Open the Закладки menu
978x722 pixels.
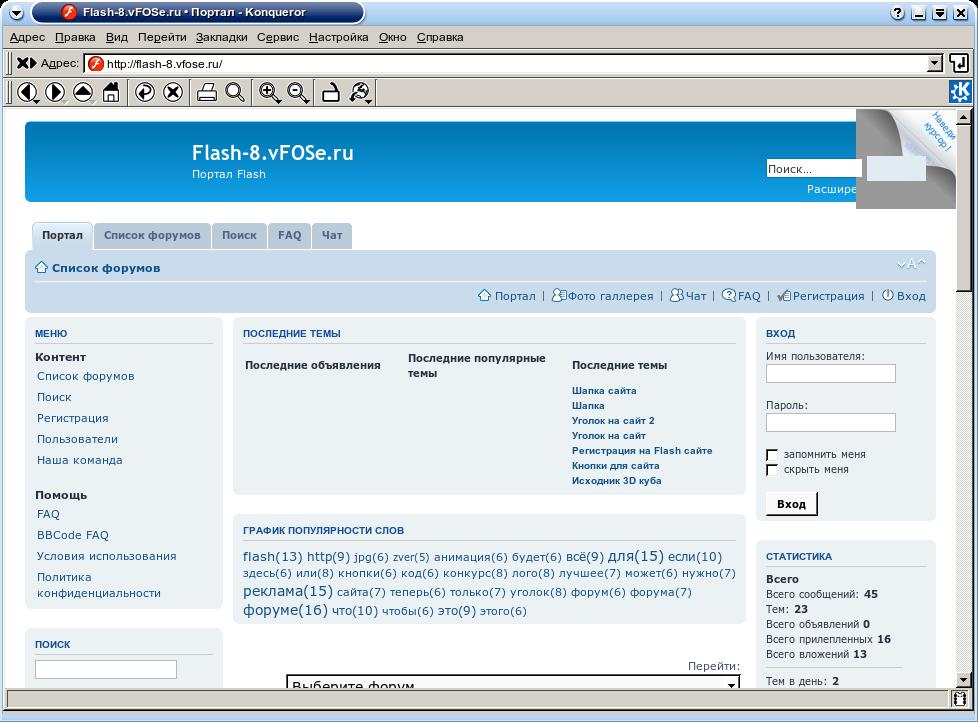tap(221, 37)
